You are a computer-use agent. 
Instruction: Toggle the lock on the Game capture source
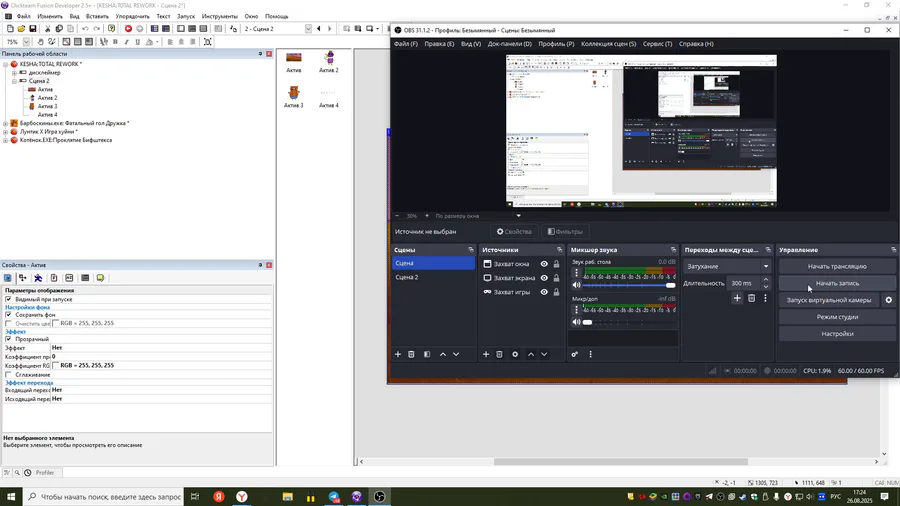point(556,292)
